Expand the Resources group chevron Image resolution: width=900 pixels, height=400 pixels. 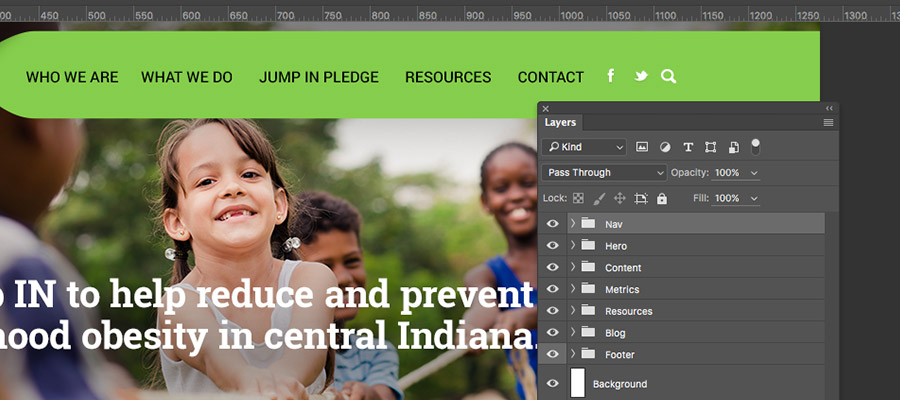coord(572,310)
